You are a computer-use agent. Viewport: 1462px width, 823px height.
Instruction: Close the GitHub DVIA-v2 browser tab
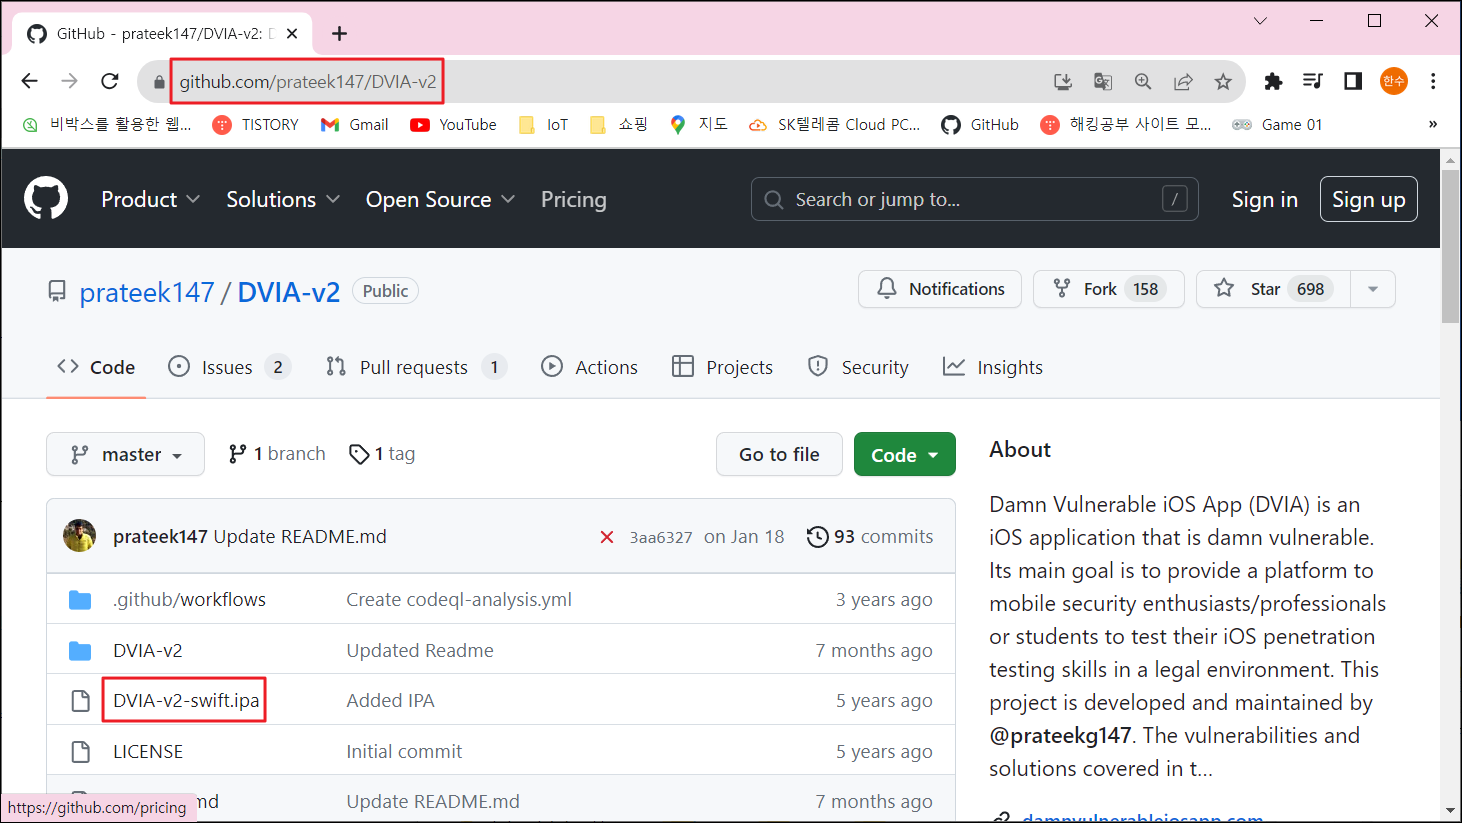(292, 34)
